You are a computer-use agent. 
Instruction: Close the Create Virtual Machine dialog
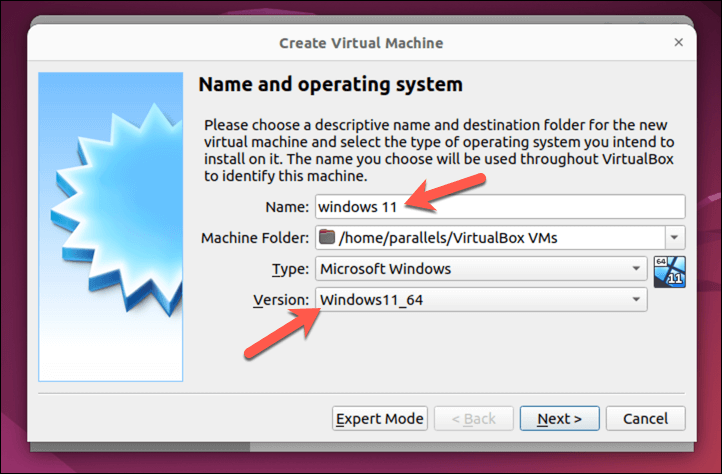[678, 42]
